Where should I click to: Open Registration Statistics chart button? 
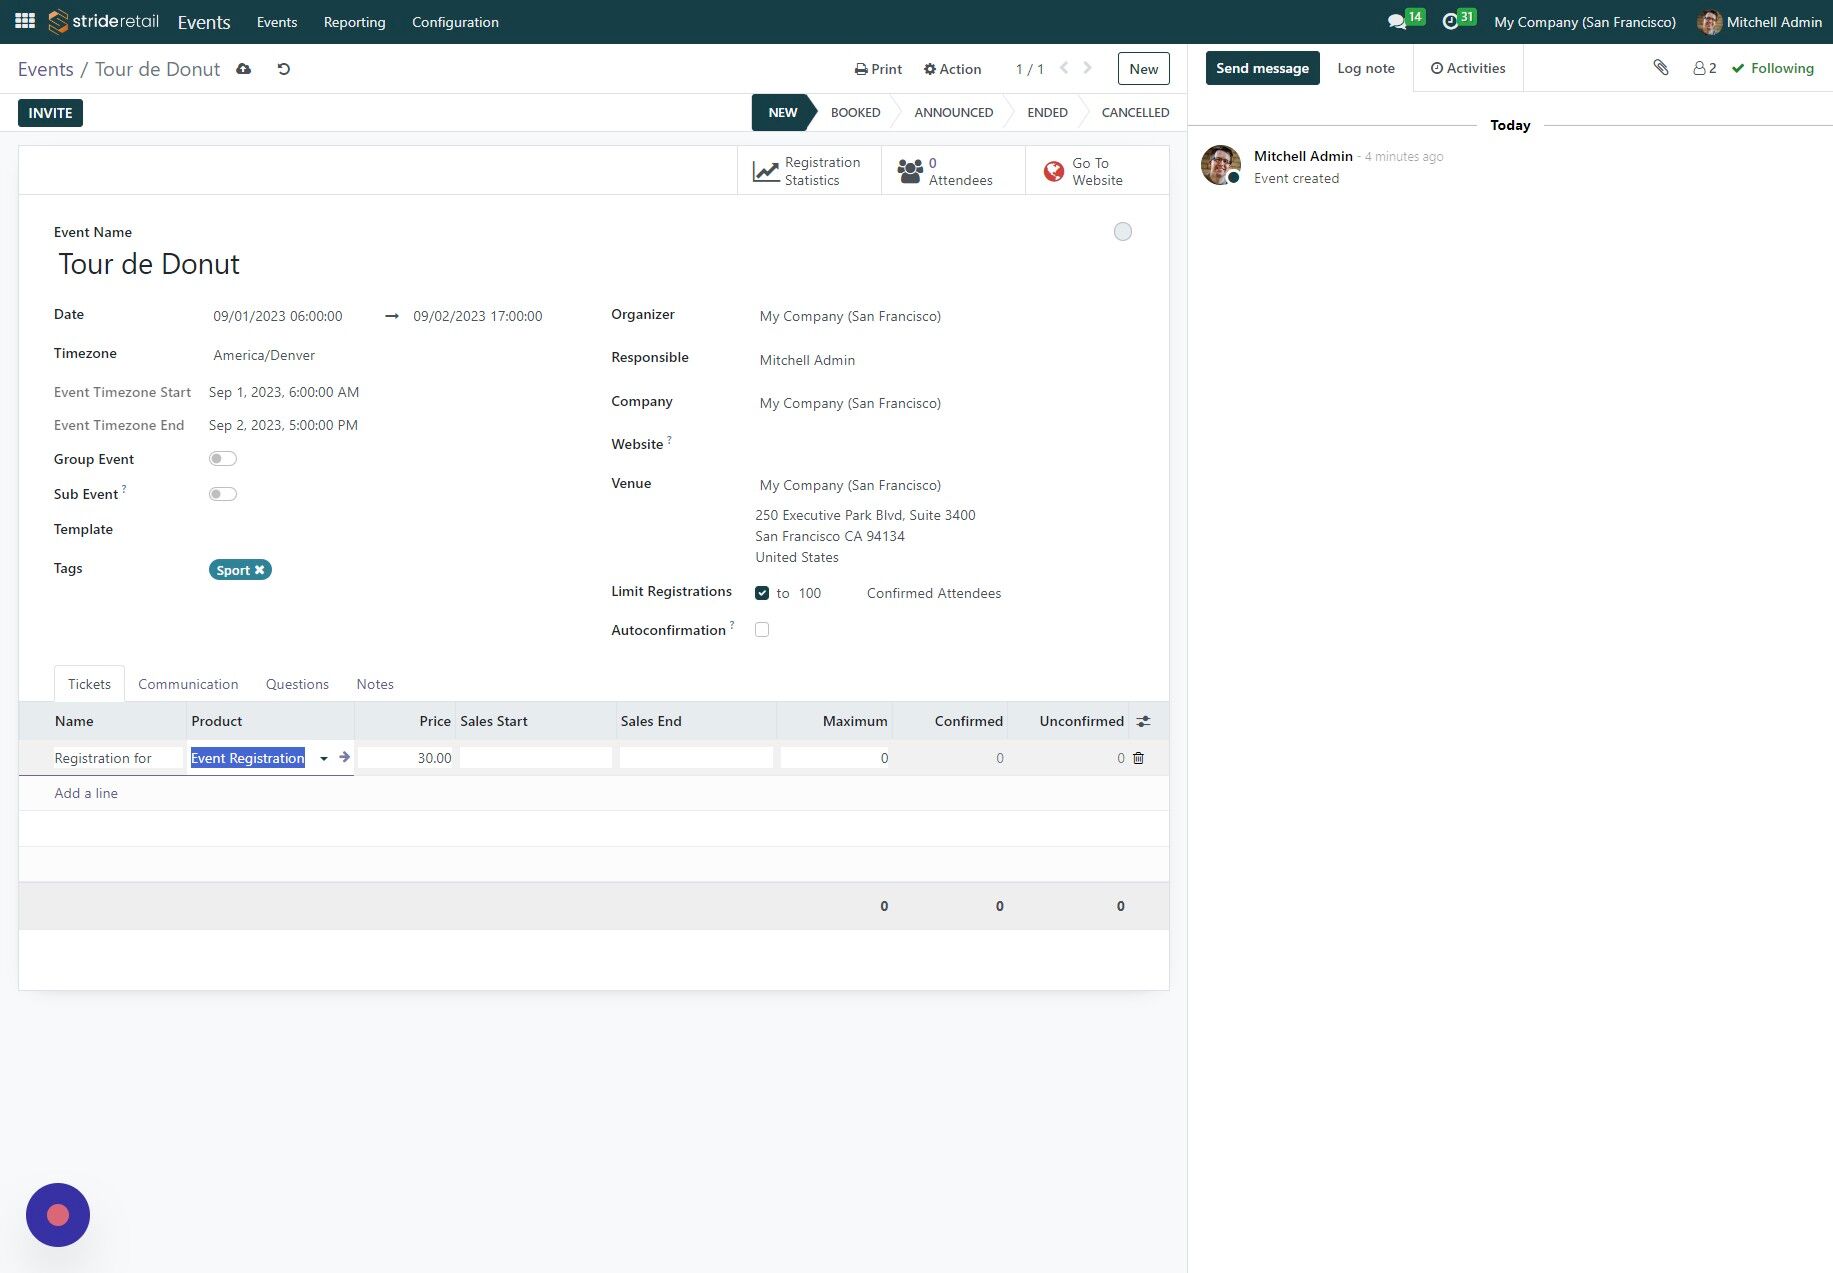(809, 171)
